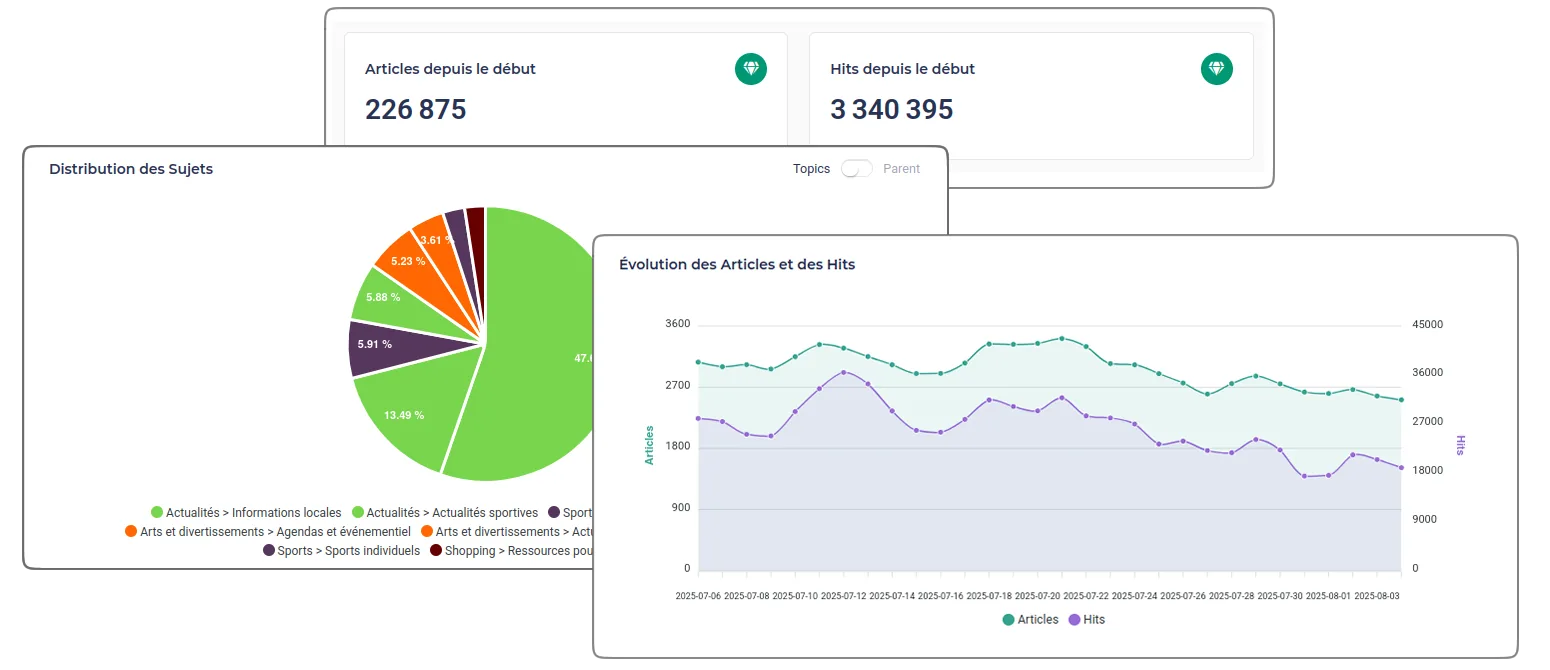Click the 'Topics' label beside the switch

811,169
